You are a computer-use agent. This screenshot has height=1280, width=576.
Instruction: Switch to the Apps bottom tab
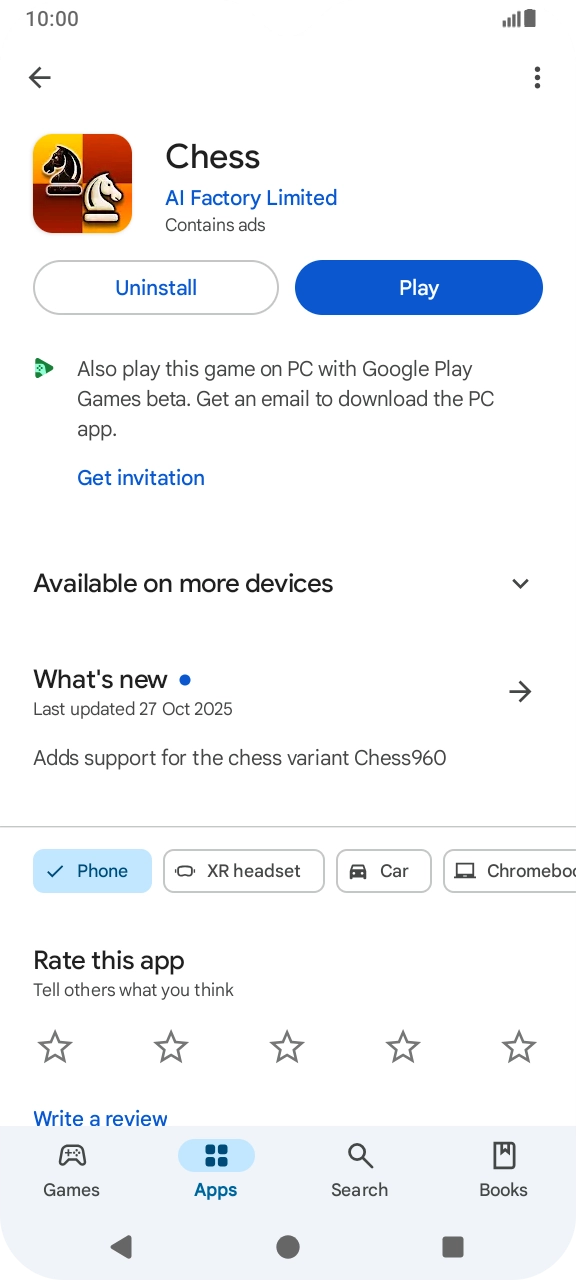(x=216, y=1168)
